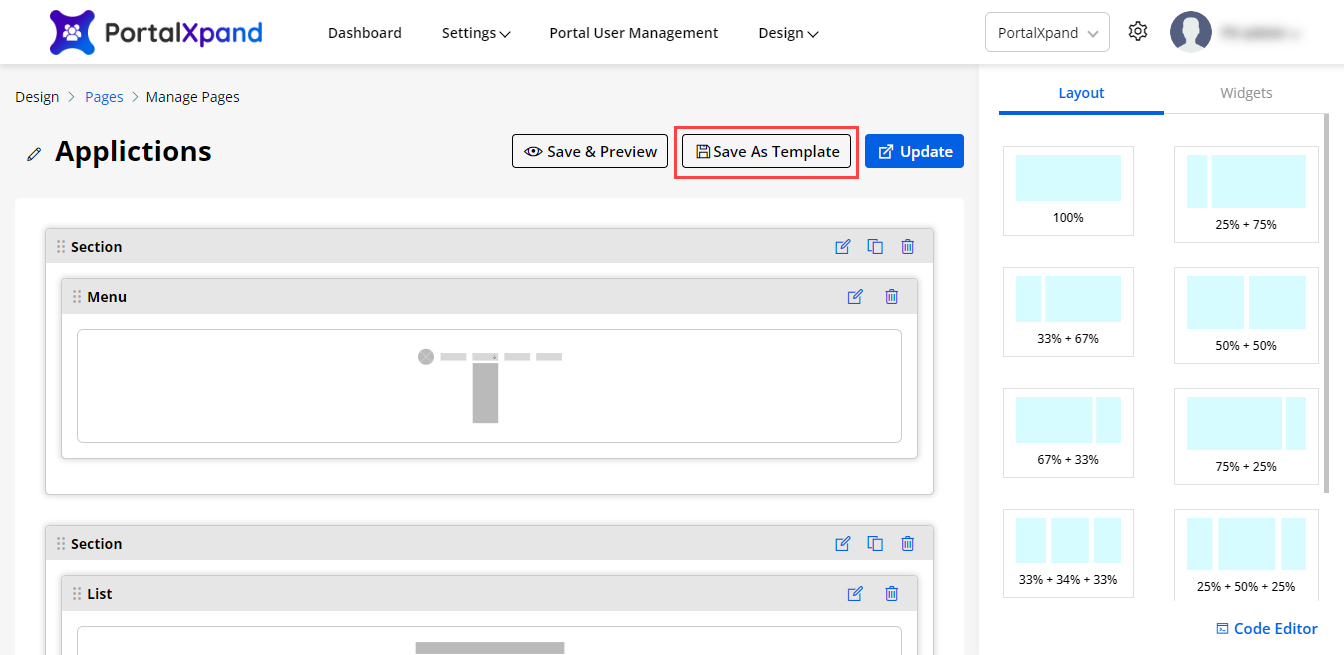
Task: Expand the Settings dropdown menu
Action: pyautogui.click(x=476, y=33)
